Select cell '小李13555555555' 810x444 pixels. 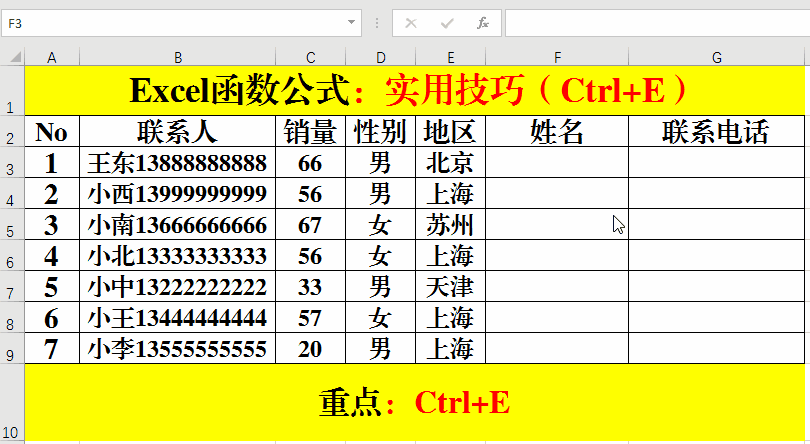tap(178, 348)
